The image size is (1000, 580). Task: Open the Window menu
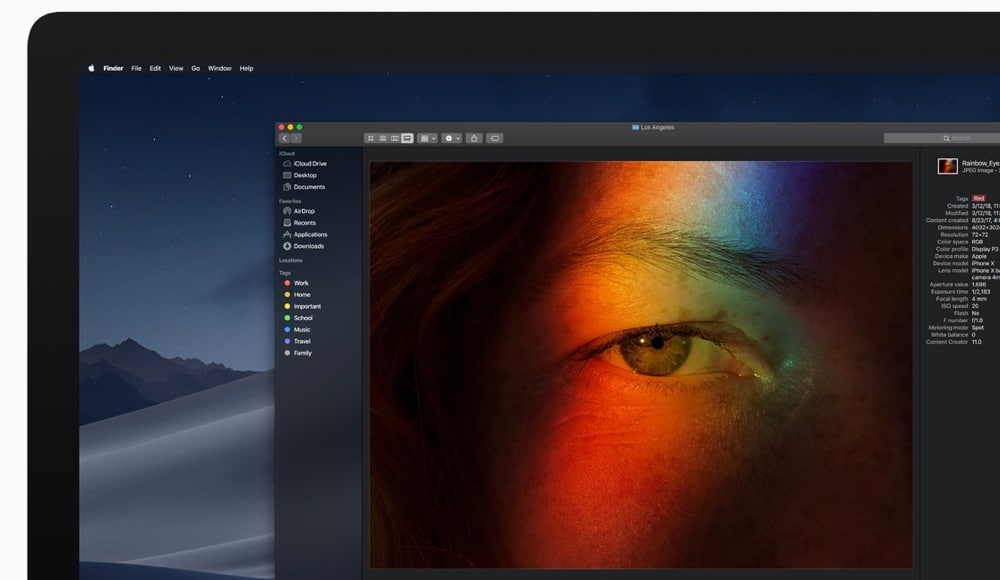[x=219, y=68]
